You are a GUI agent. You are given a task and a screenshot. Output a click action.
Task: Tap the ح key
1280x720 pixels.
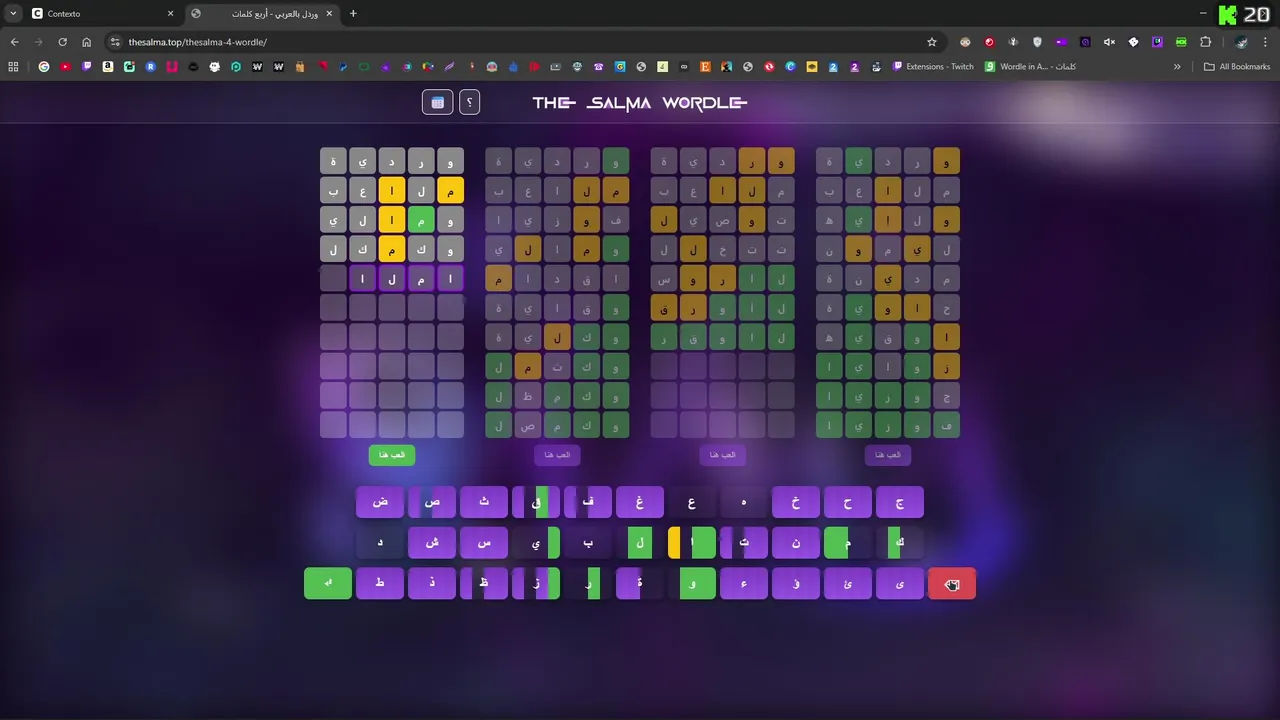click(x=848, y=502)
